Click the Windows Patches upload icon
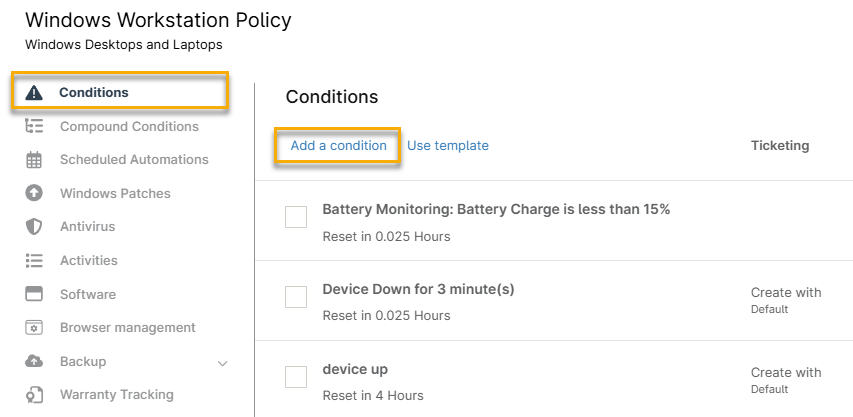 tap(34, 193)
